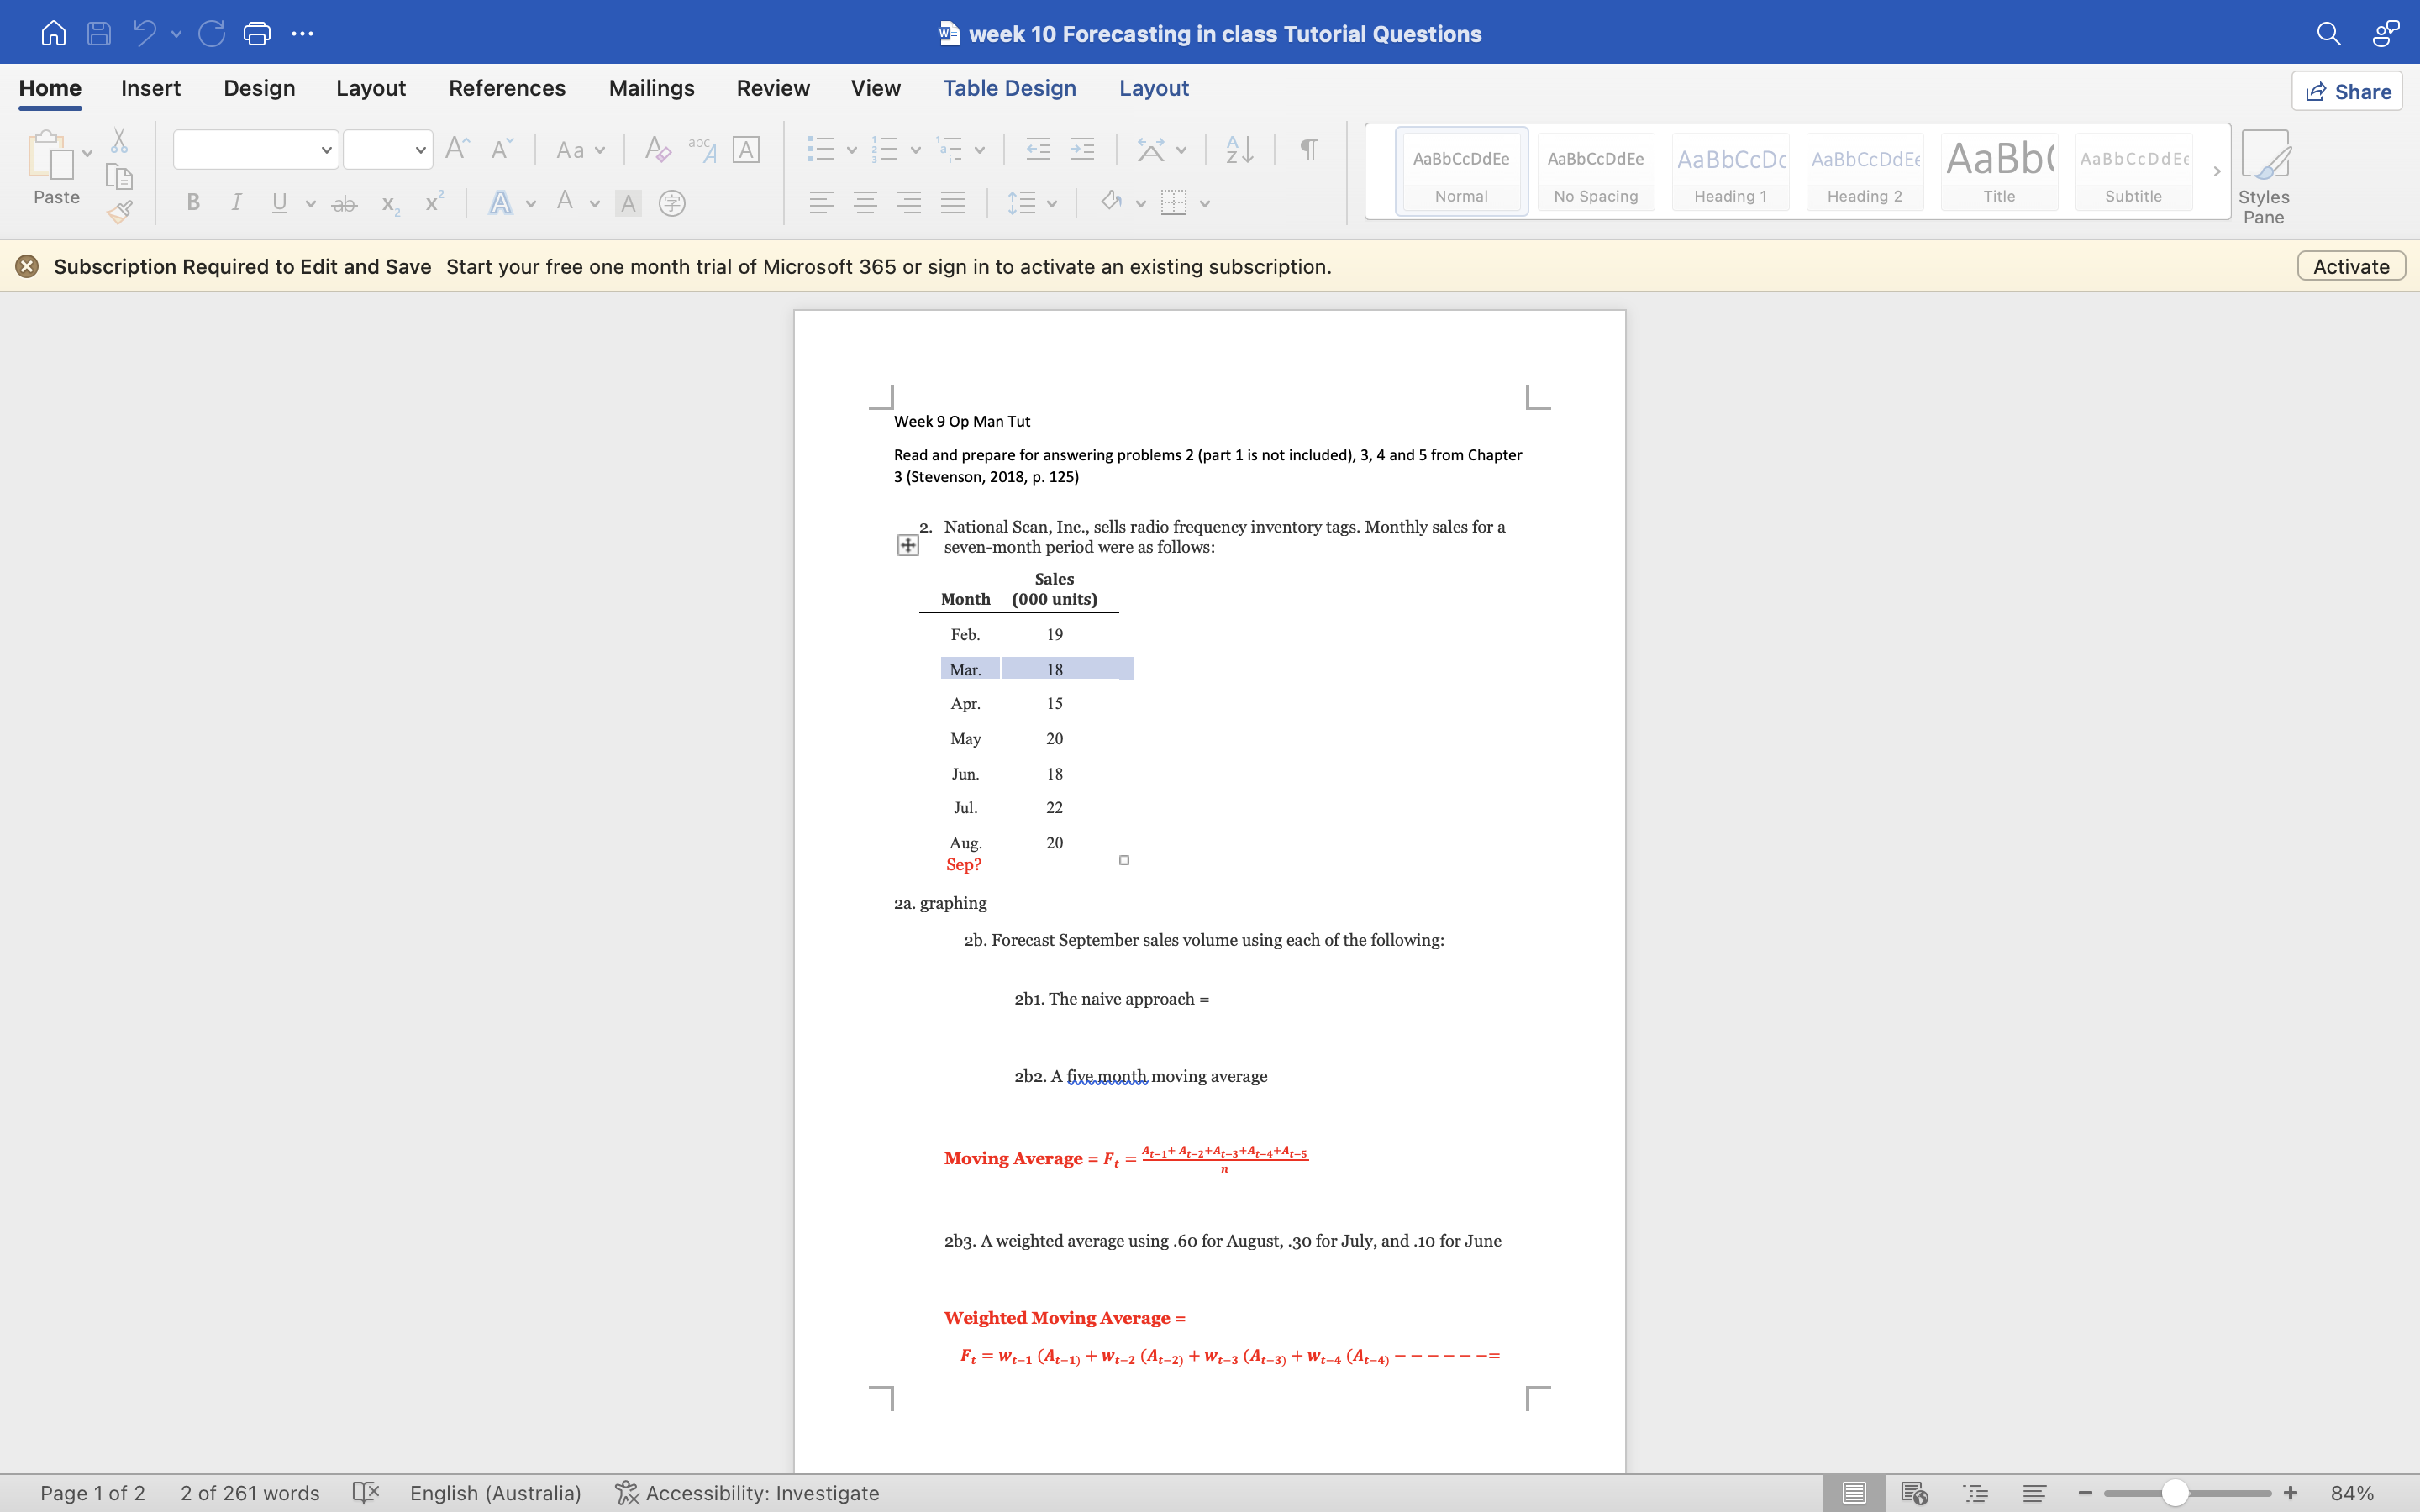Viewport: 2420px width, 1512px height.
Task: Expand the line spacing dropdown
Action: [1052, 204]
